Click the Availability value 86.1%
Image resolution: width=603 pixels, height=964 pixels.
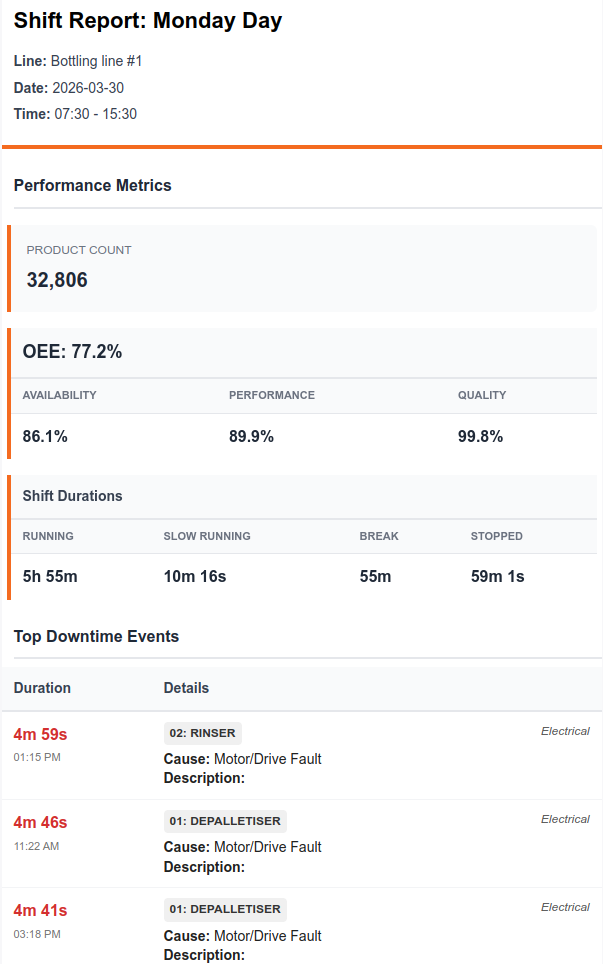pos(45,436)
